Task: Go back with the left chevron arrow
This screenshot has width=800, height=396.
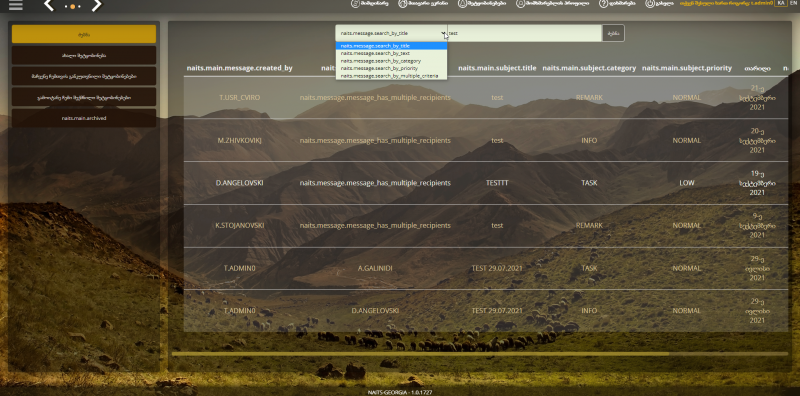Action: 48,5
